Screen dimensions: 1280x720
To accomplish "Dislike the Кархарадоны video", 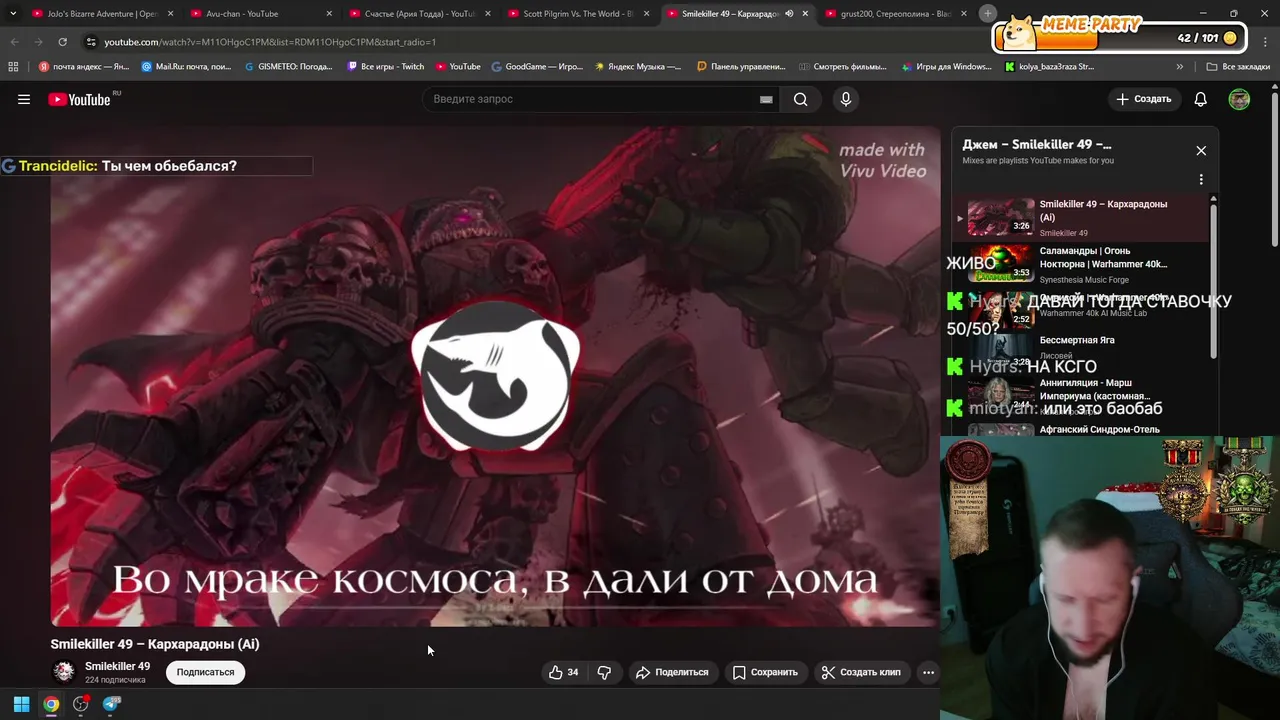I will tap(604, 672).
